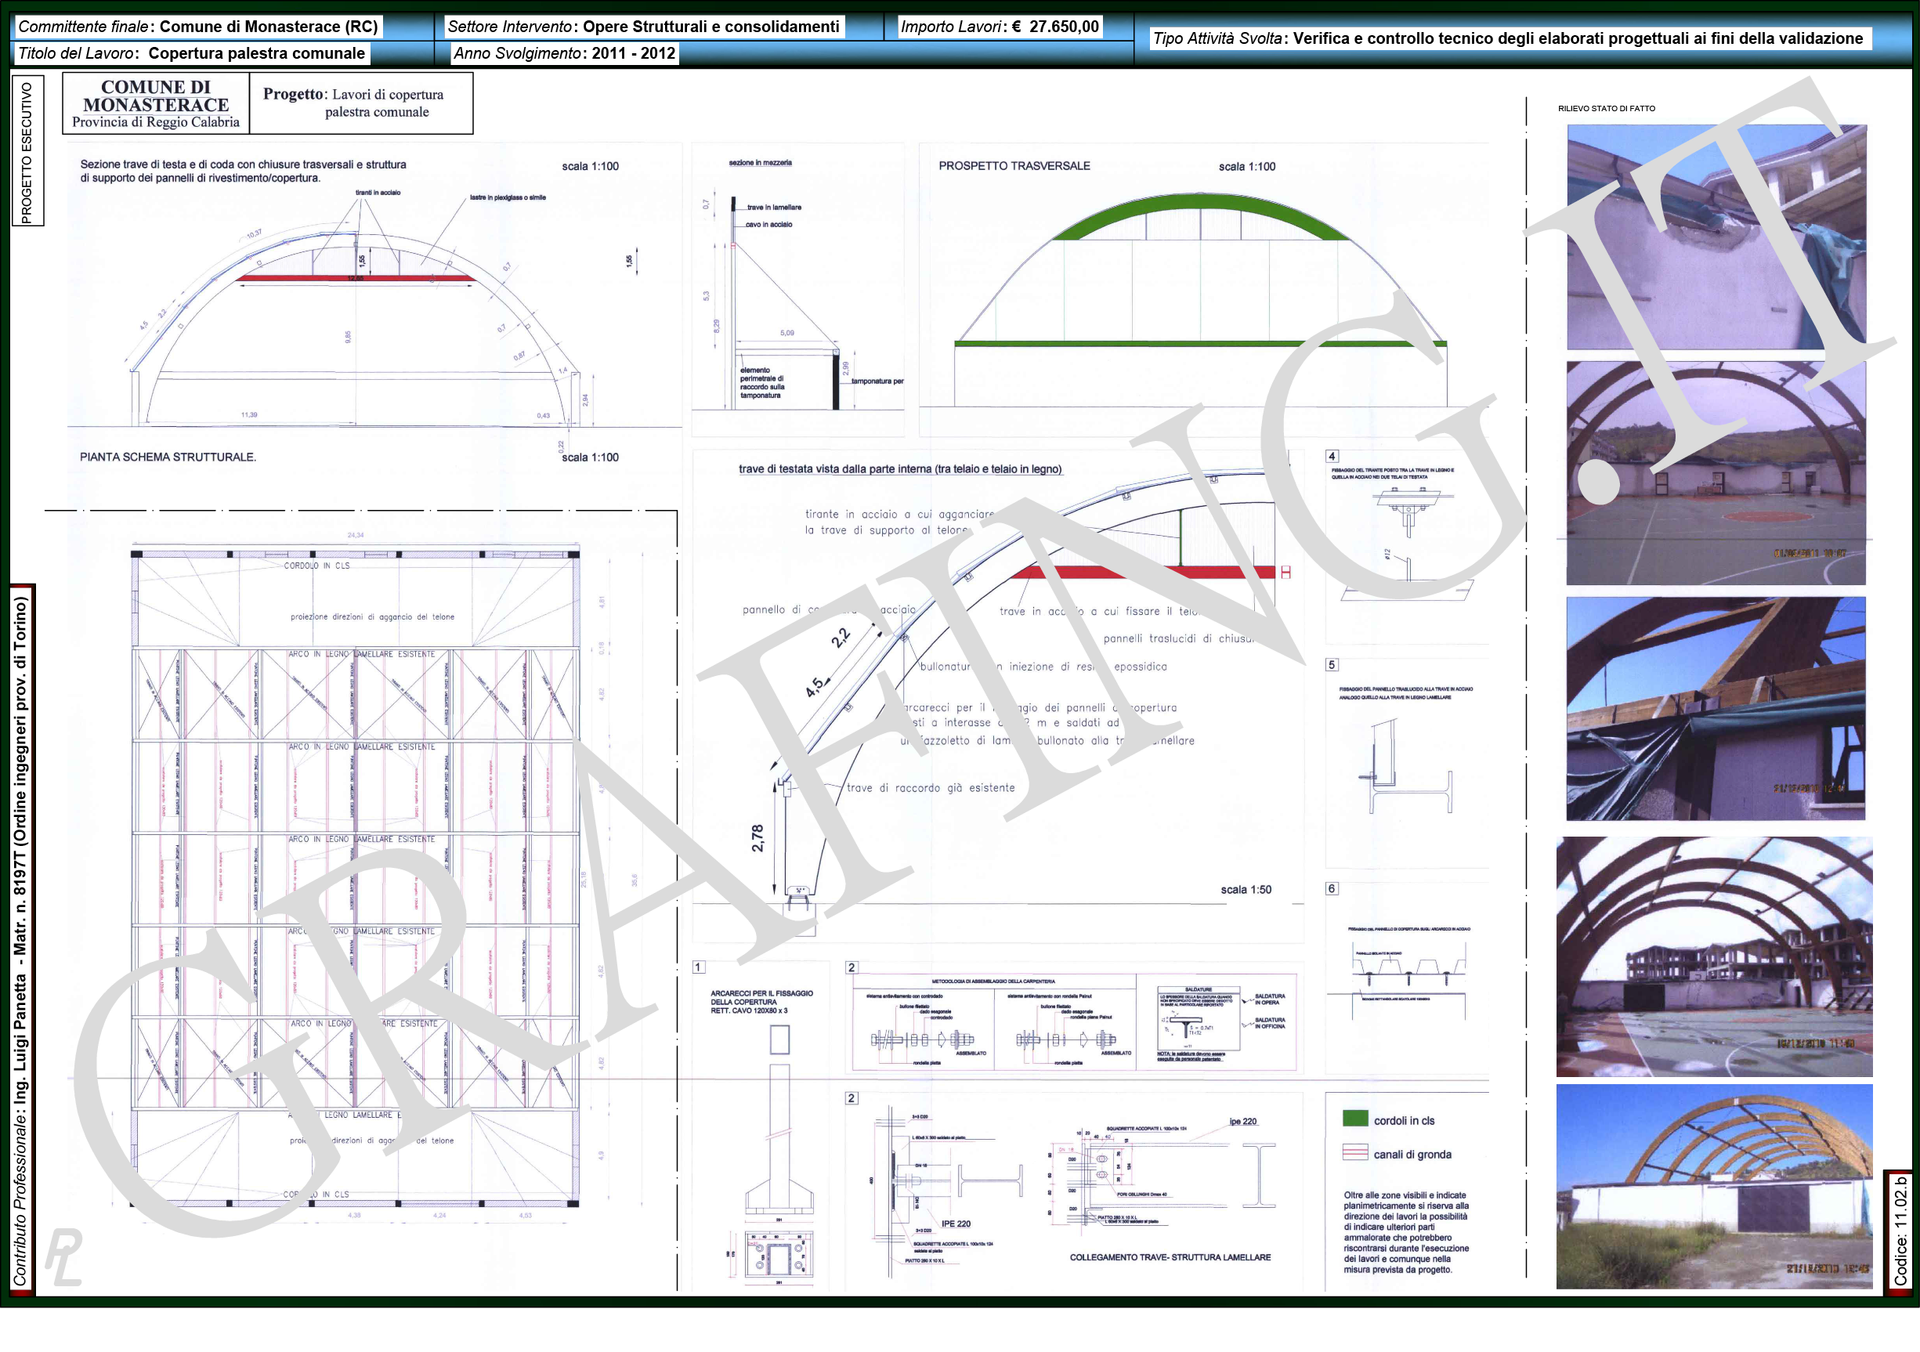Open the bottom exterior photo of arched structure
This screenshot has width=1920, height=1352.
coord(1714,1187)
